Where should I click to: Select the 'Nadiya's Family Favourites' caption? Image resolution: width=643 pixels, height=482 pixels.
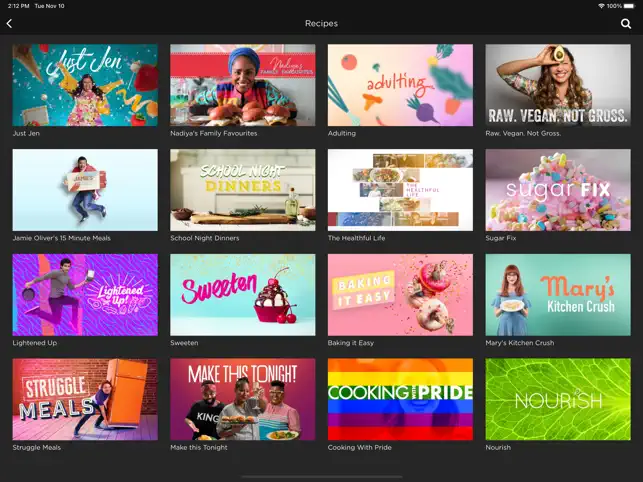click(x=214, y=133)
